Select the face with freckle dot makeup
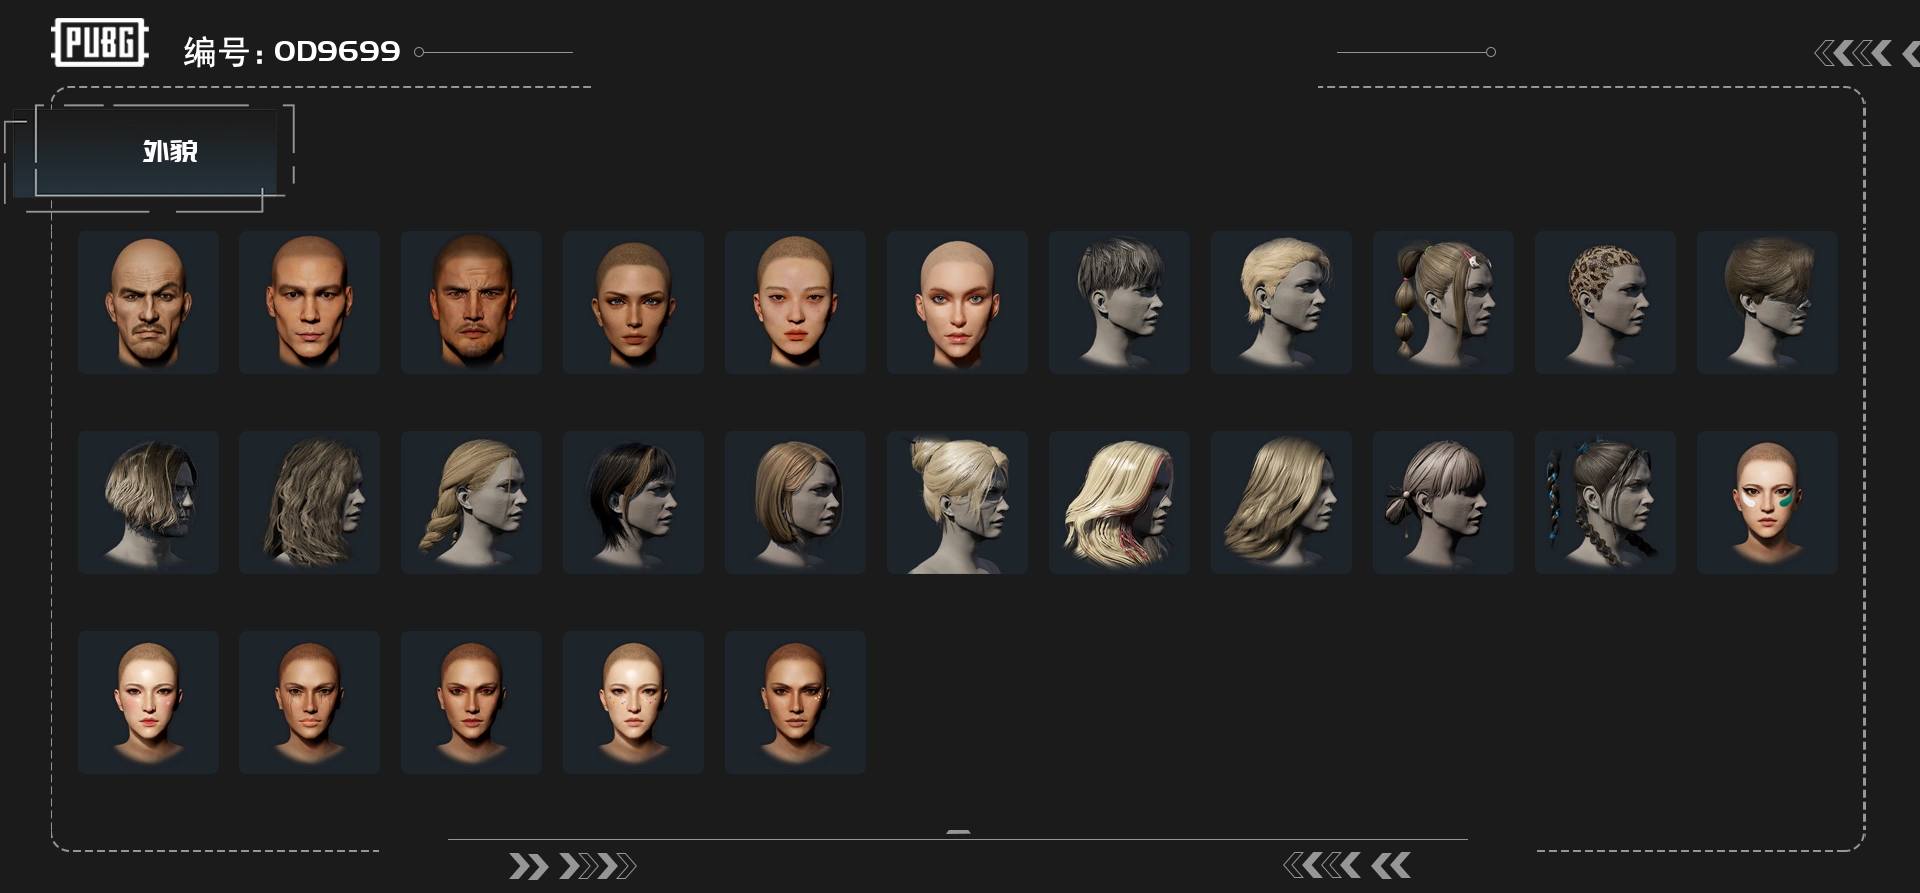Viewport: 1920px width, 893px height. coord(633,702)
